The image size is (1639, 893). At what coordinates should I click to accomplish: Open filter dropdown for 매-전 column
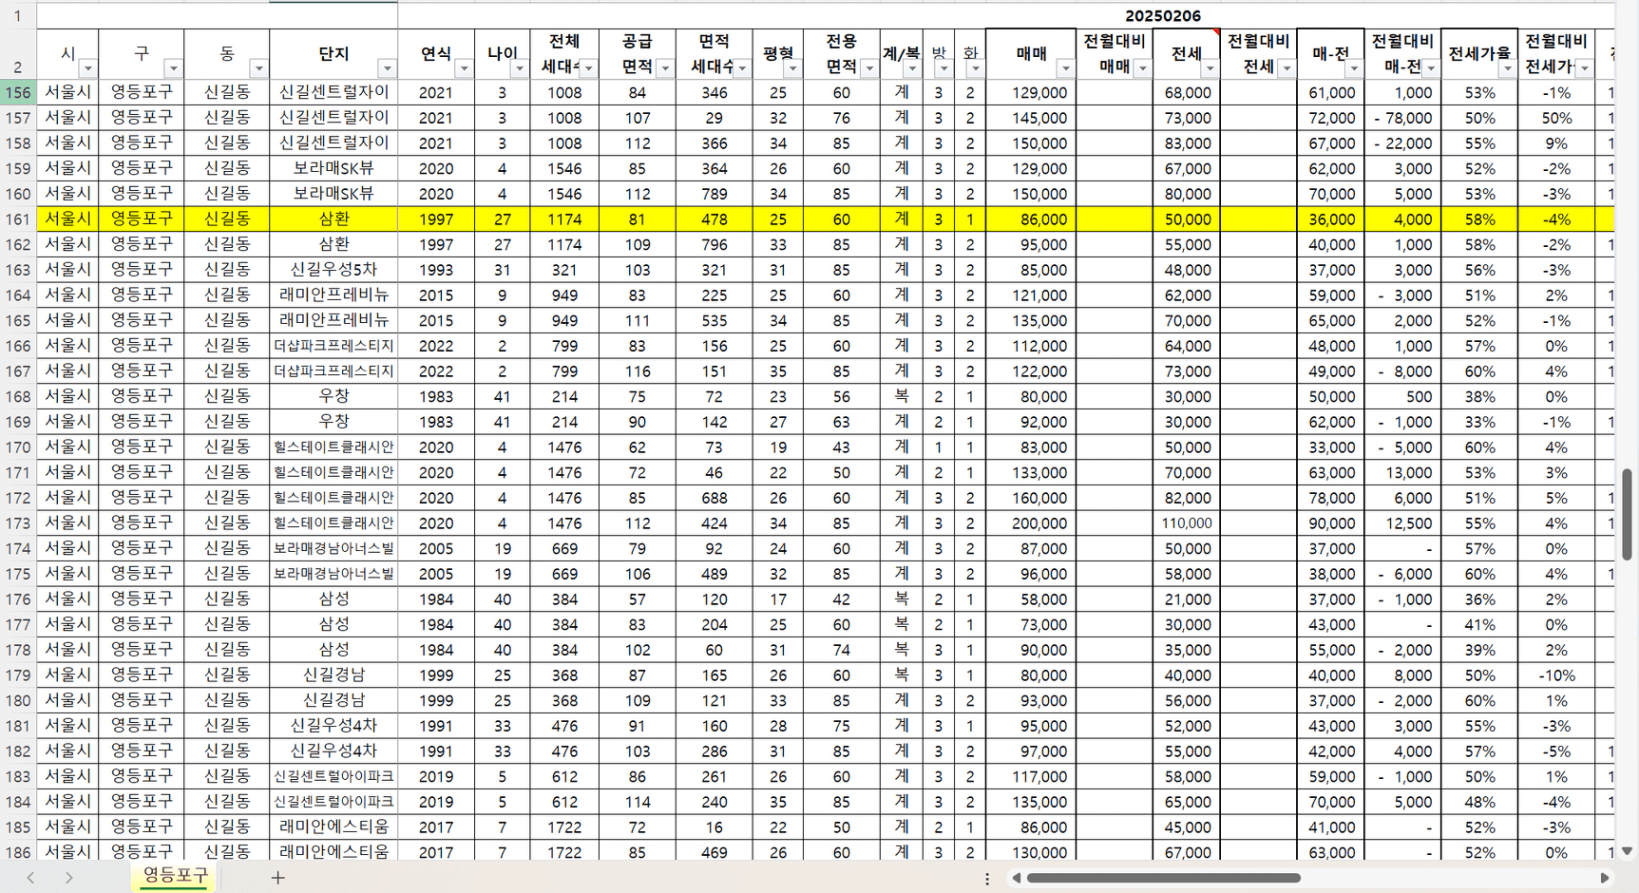[1353, 68]
